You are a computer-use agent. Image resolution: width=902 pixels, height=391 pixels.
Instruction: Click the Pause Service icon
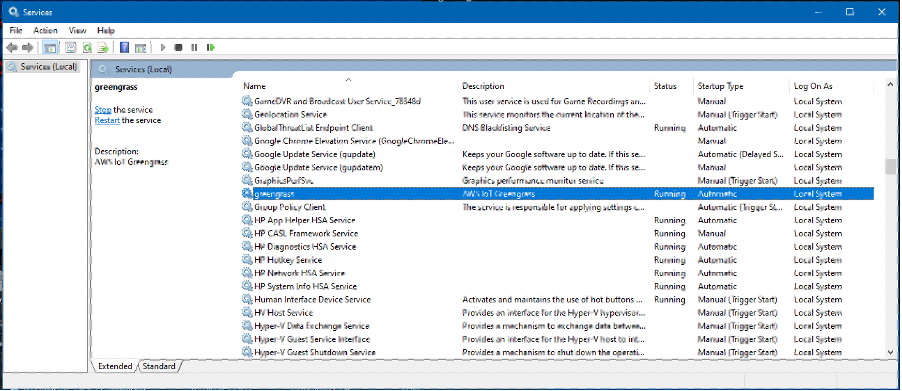click(194, 47)
